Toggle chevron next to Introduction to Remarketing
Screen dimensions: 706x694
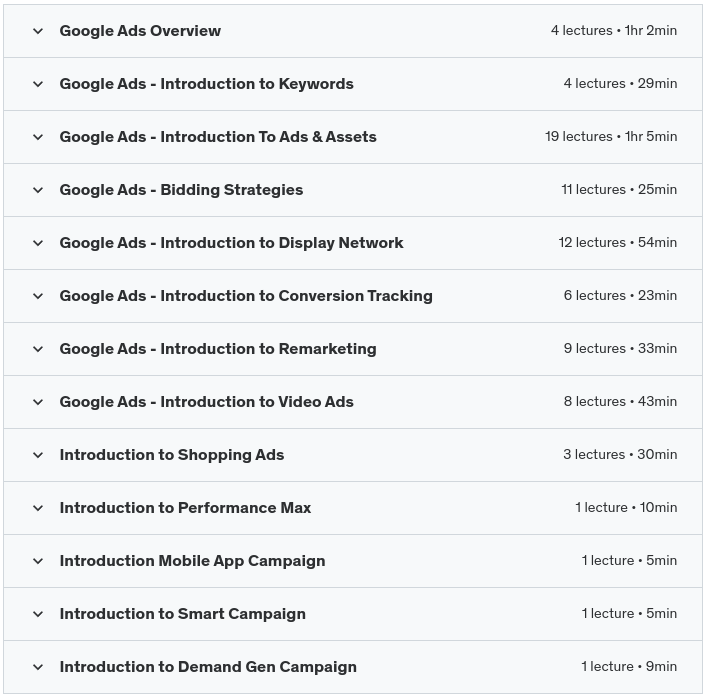[x=38, y=349]
